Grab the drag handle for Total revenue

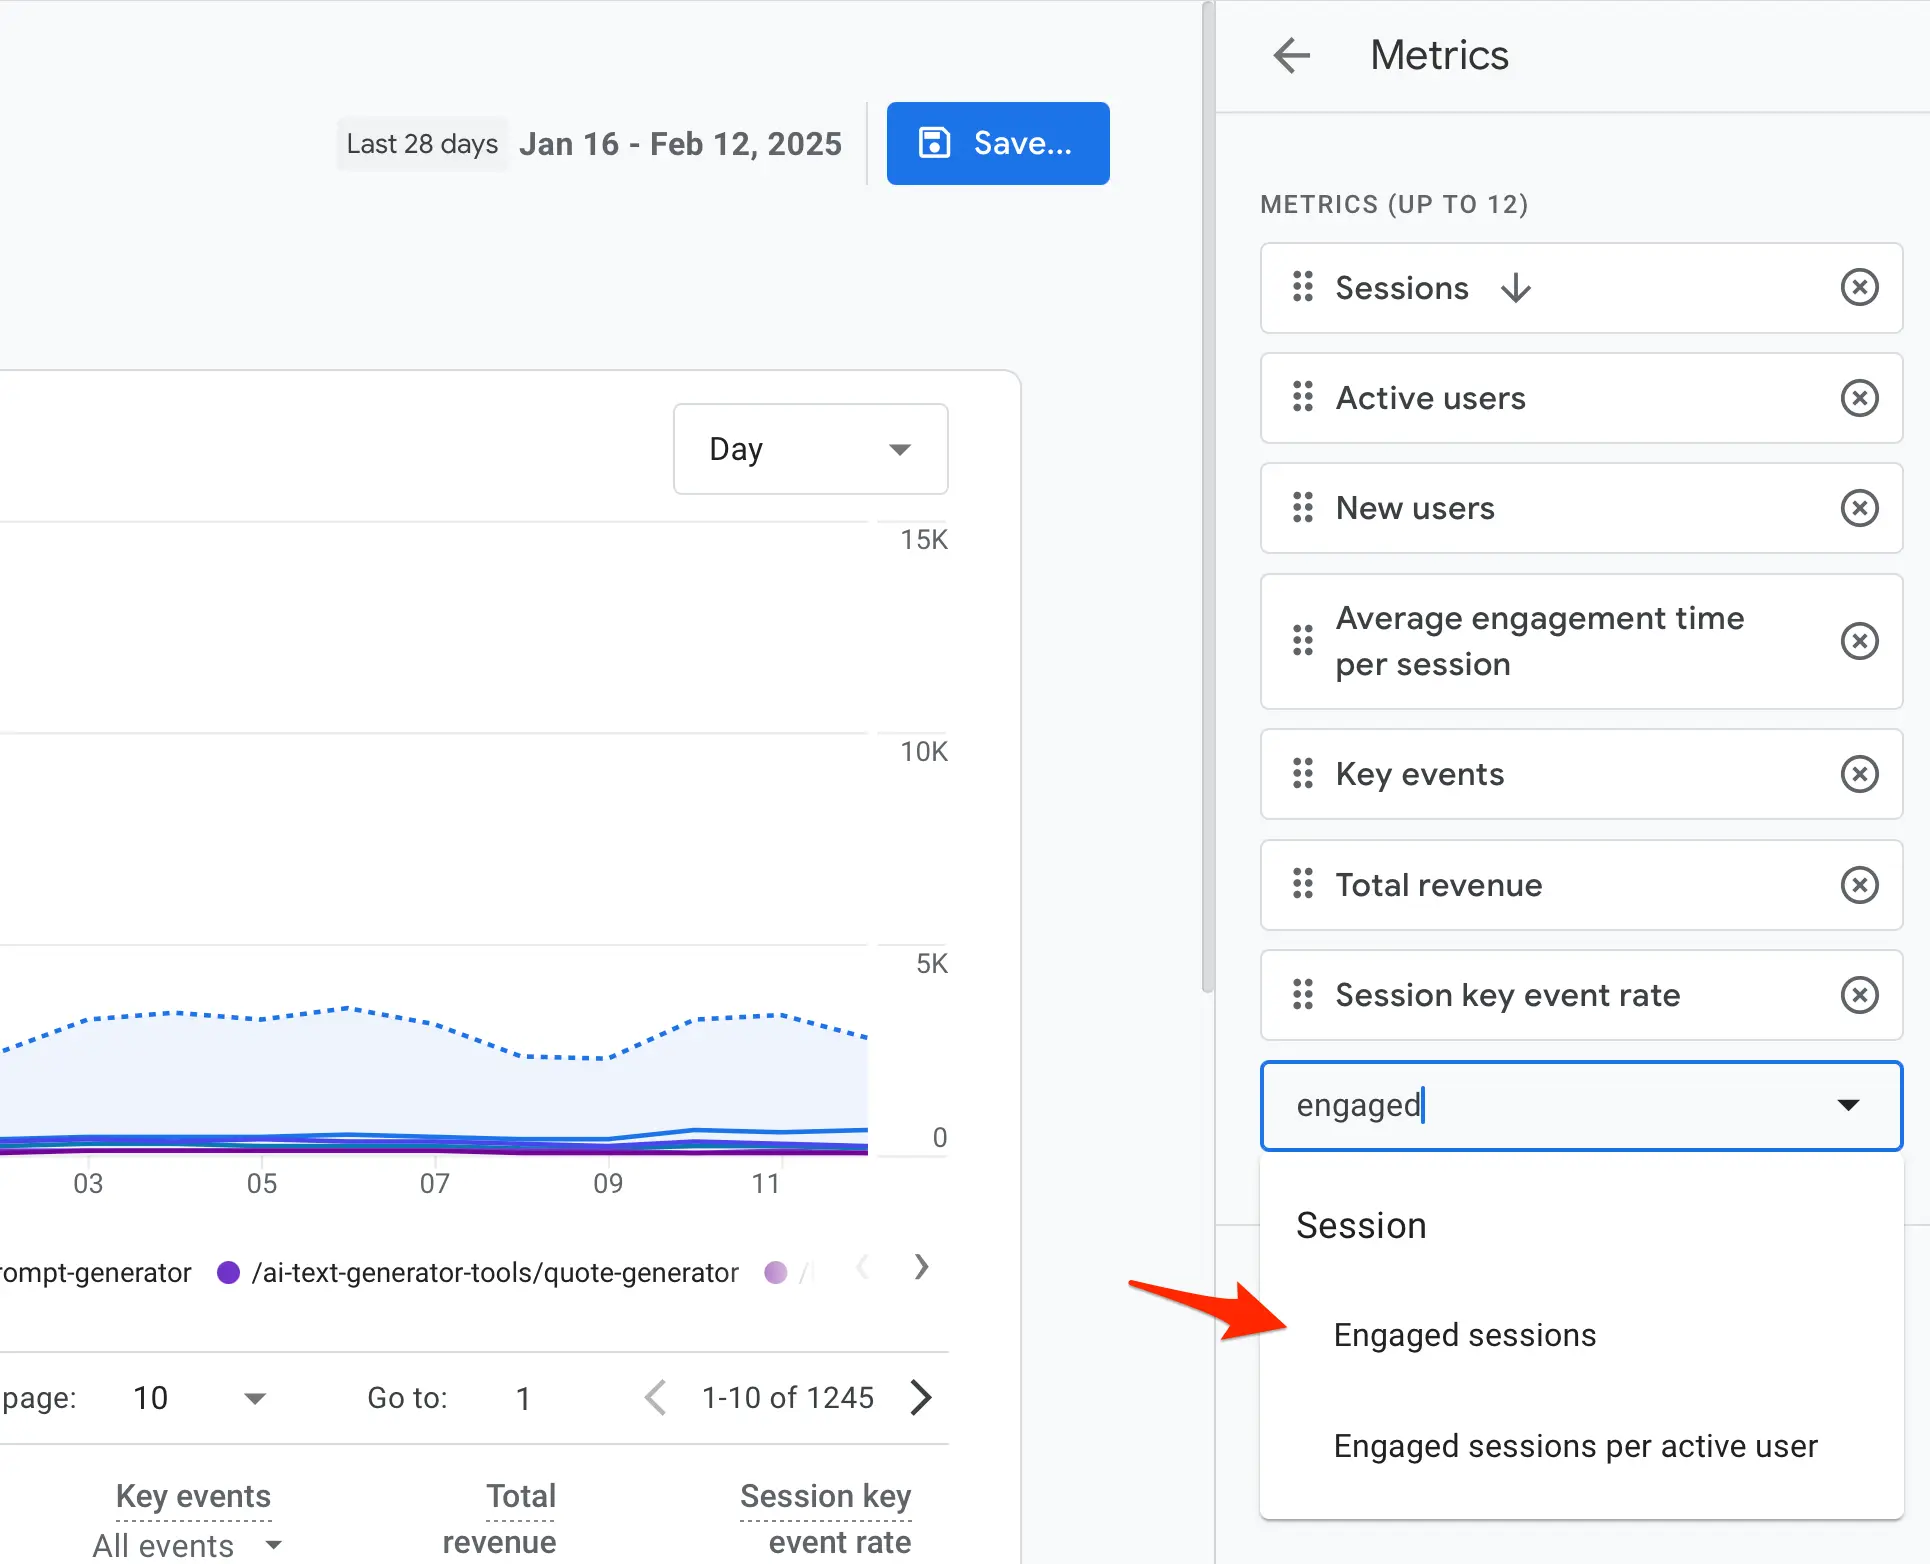click(1302, 885)
